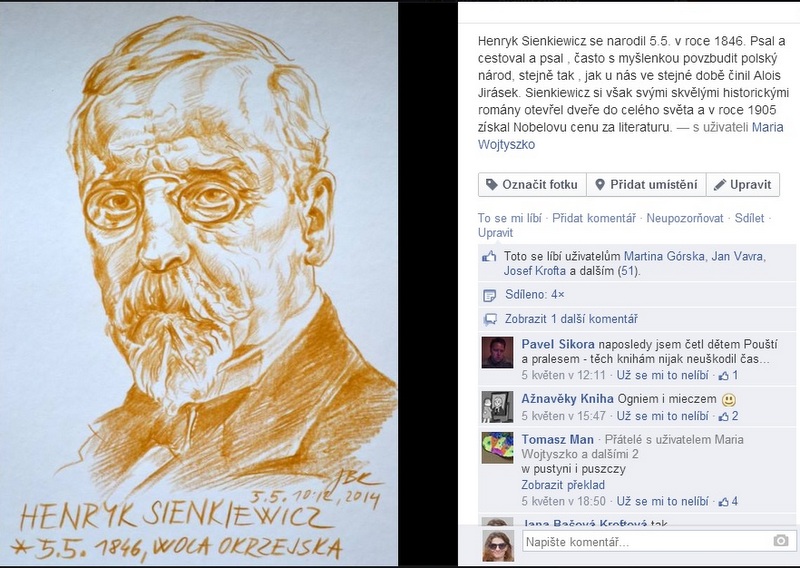Screen dimensions: 800x568
Task: Unlike Ažnavěky Kniha's comment
Action: pyautogui.click(x=662, y=416)
